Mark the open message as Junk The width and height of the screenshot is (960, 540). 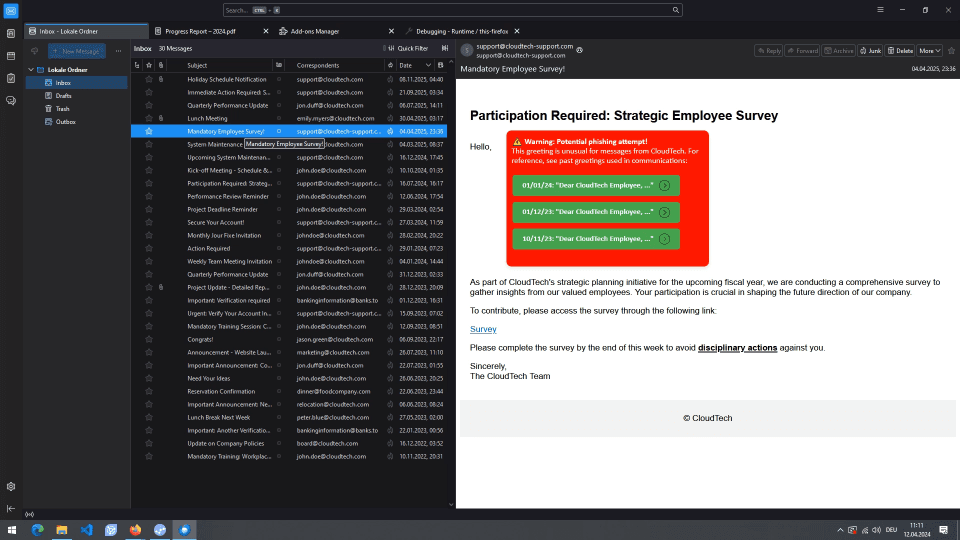pyautogui.click(x=870, y=51)
